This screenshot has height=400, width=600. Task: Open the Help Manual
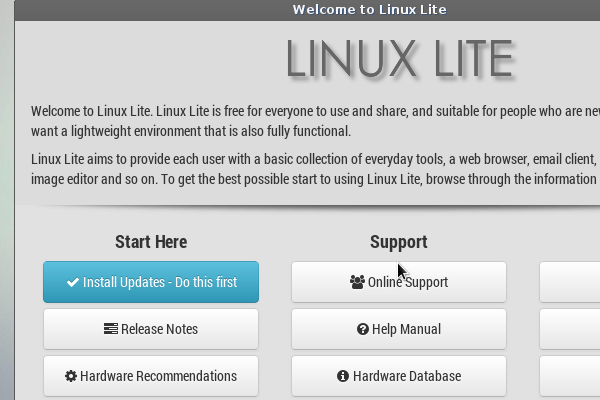coord(399,329)
